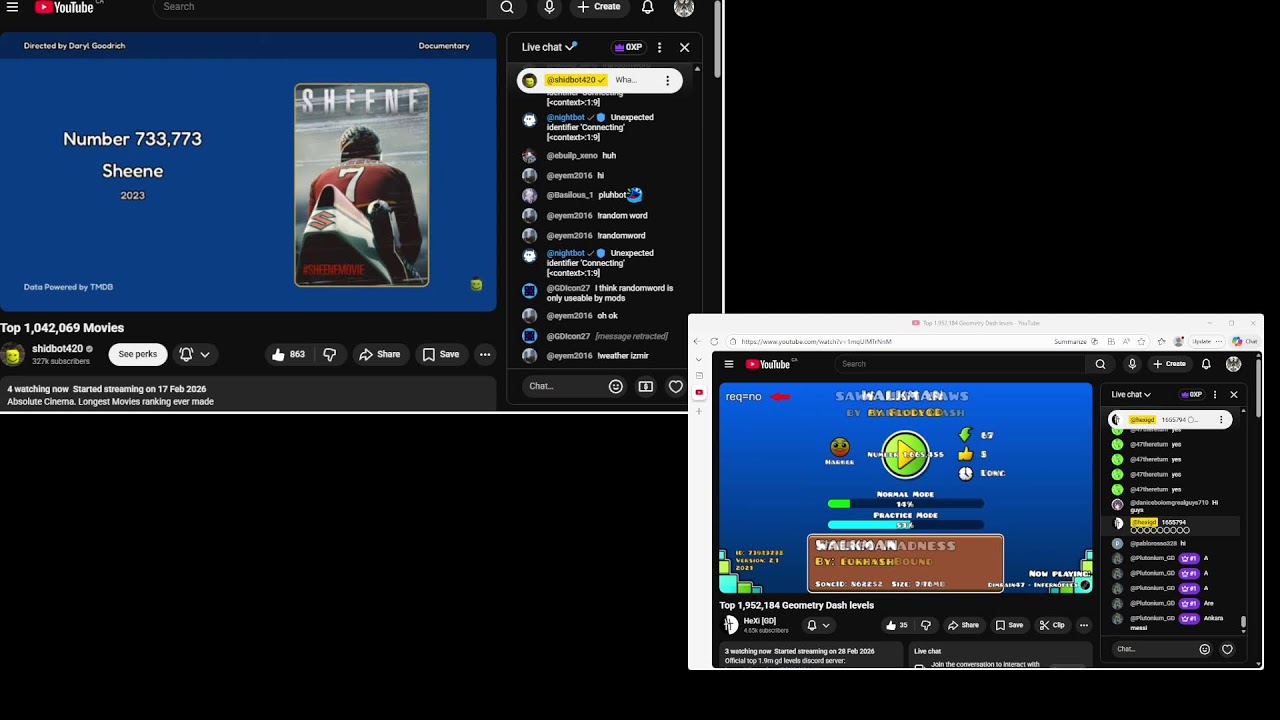Like the Top 1,042,069 Movies stream

289,354
